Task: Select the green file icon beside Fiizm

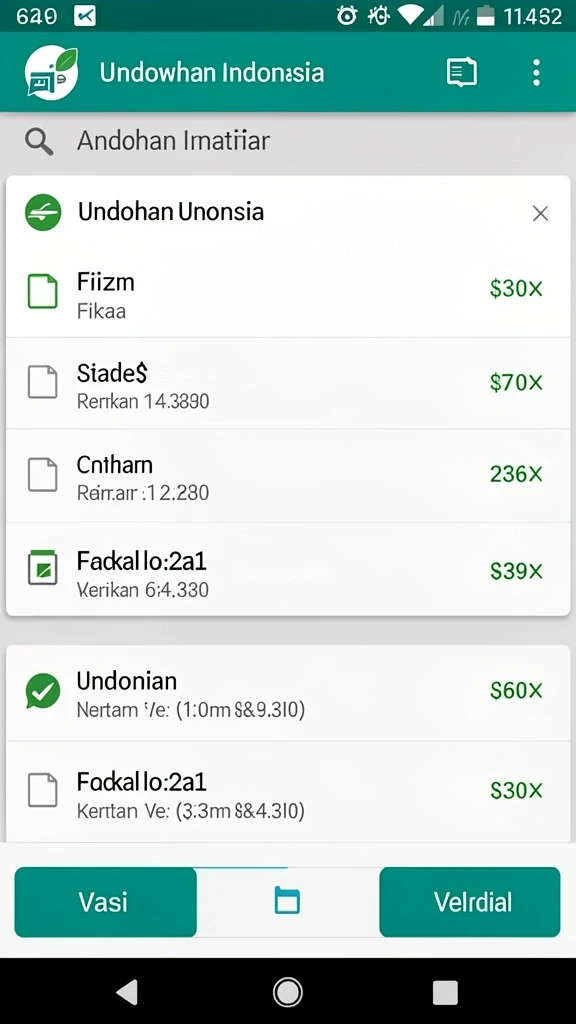Action: click(42, 291)
